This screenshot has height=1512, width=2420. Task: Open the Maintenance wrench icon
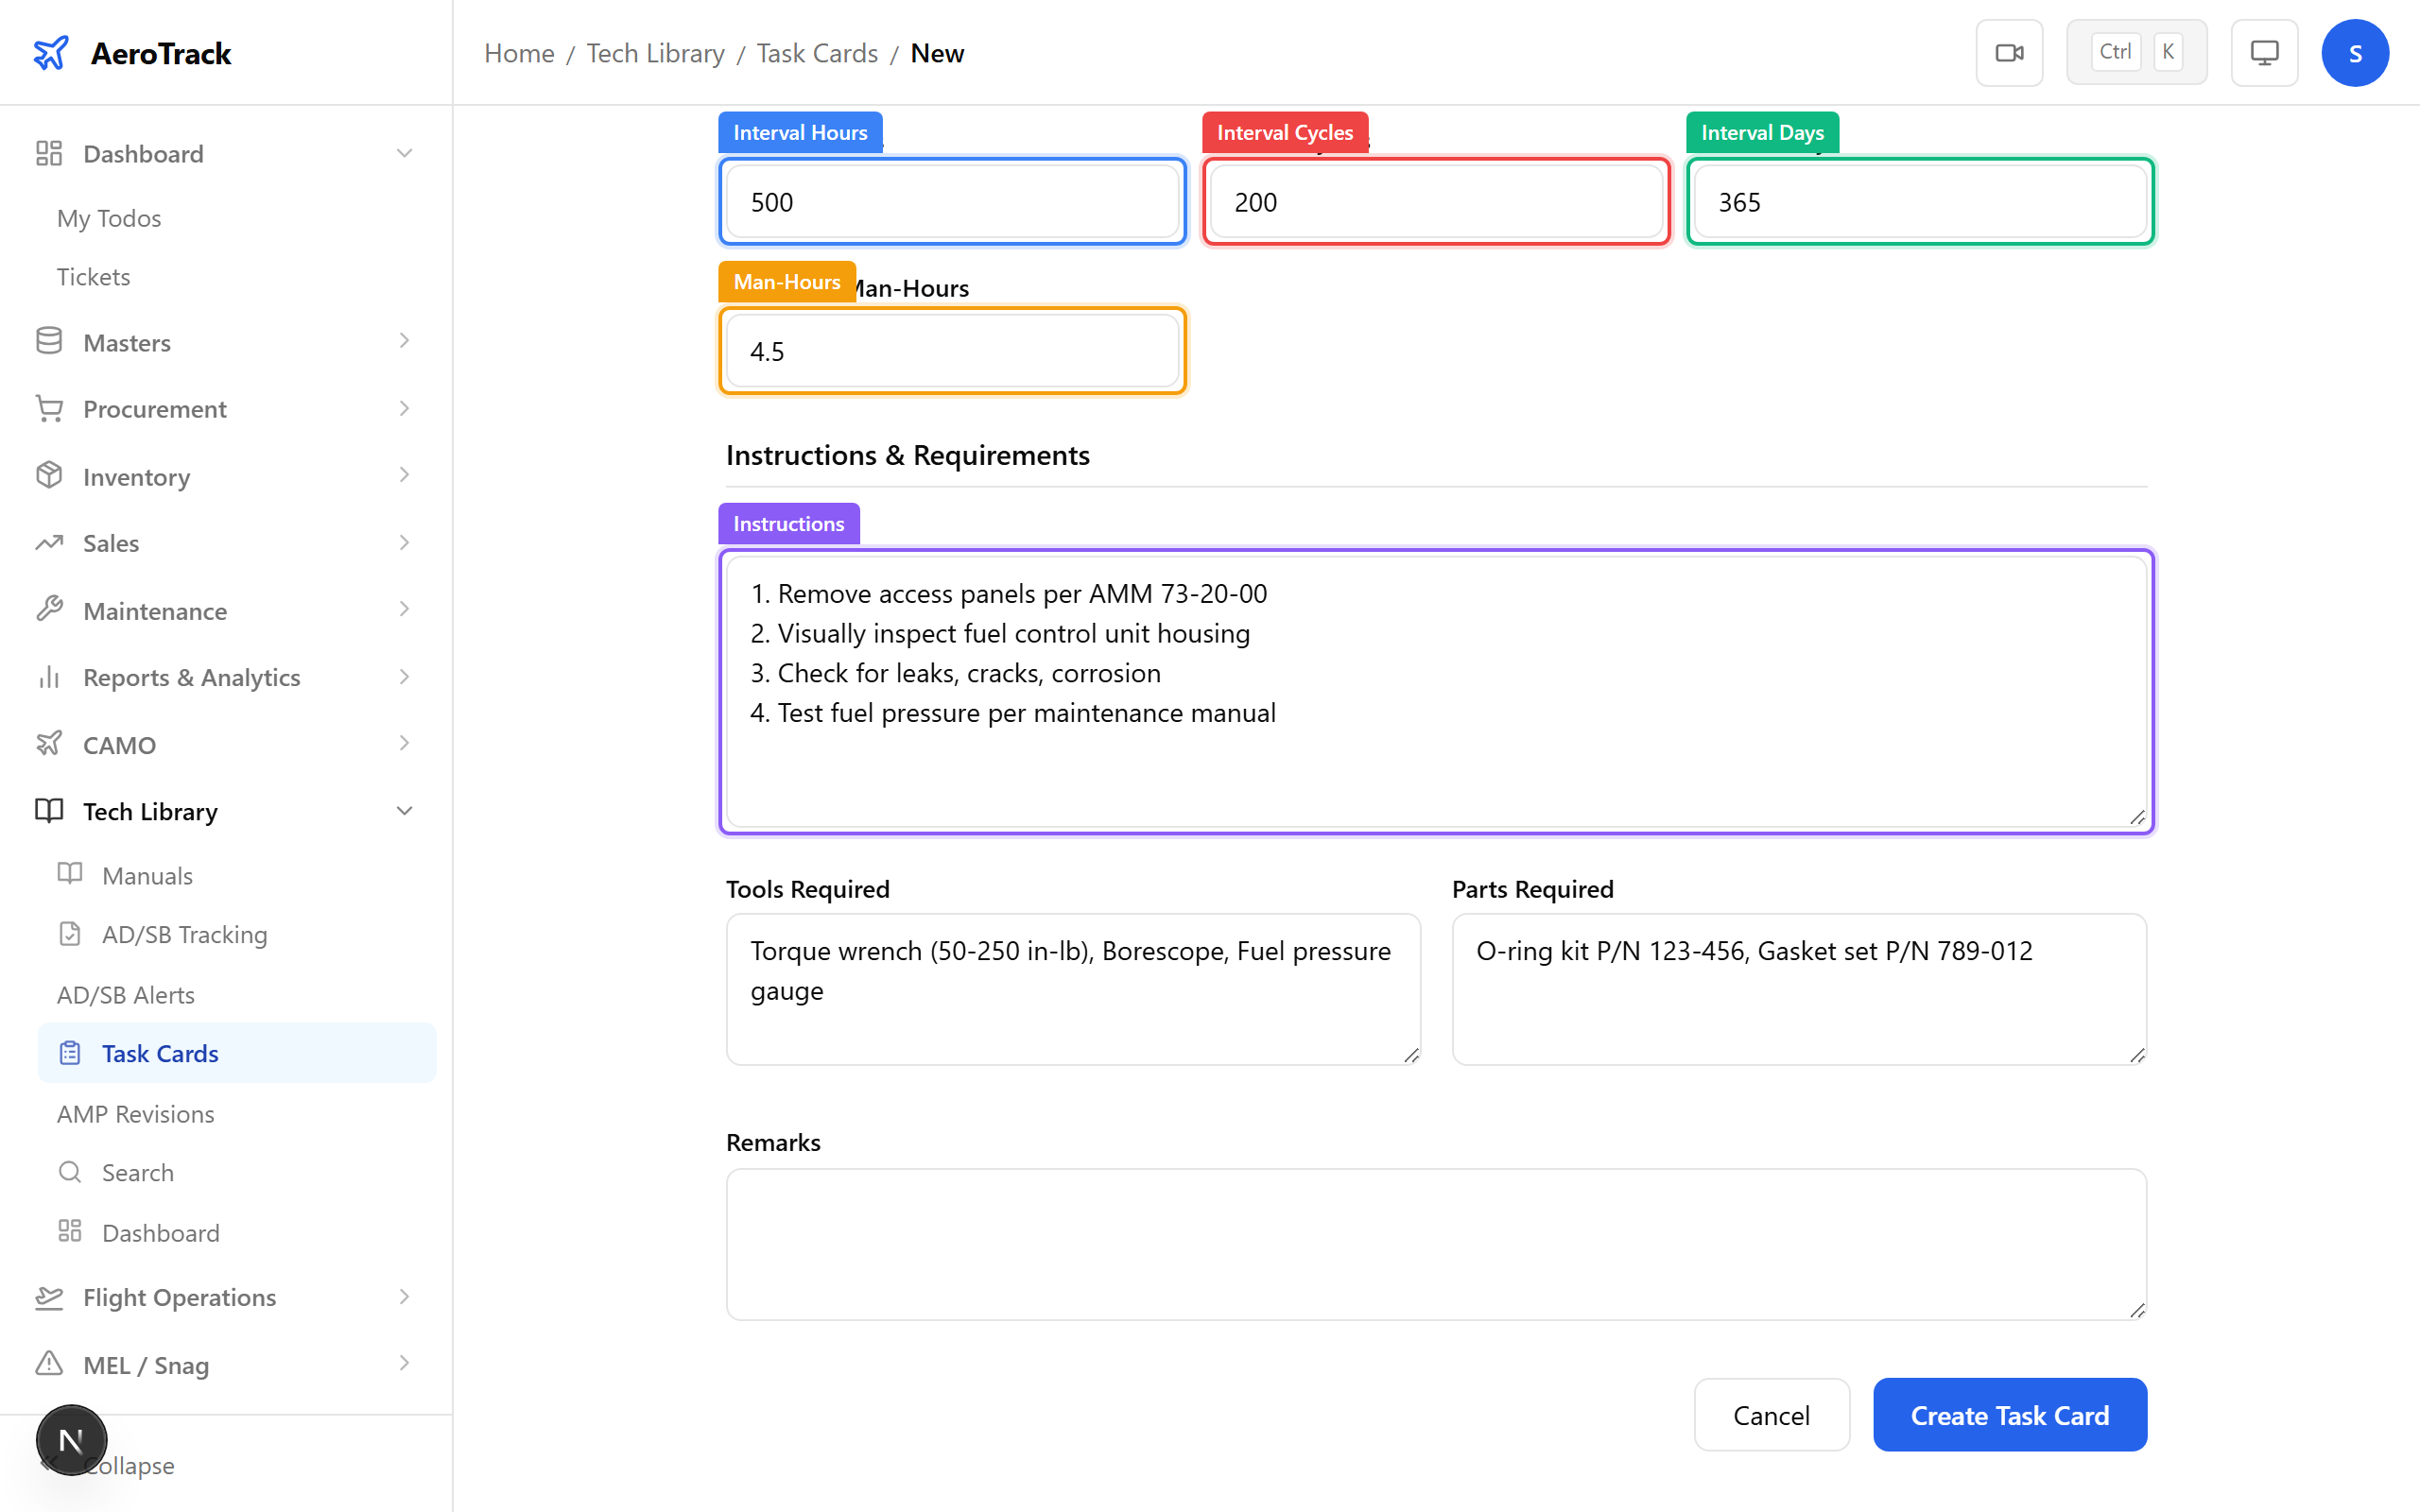[49, 610]
